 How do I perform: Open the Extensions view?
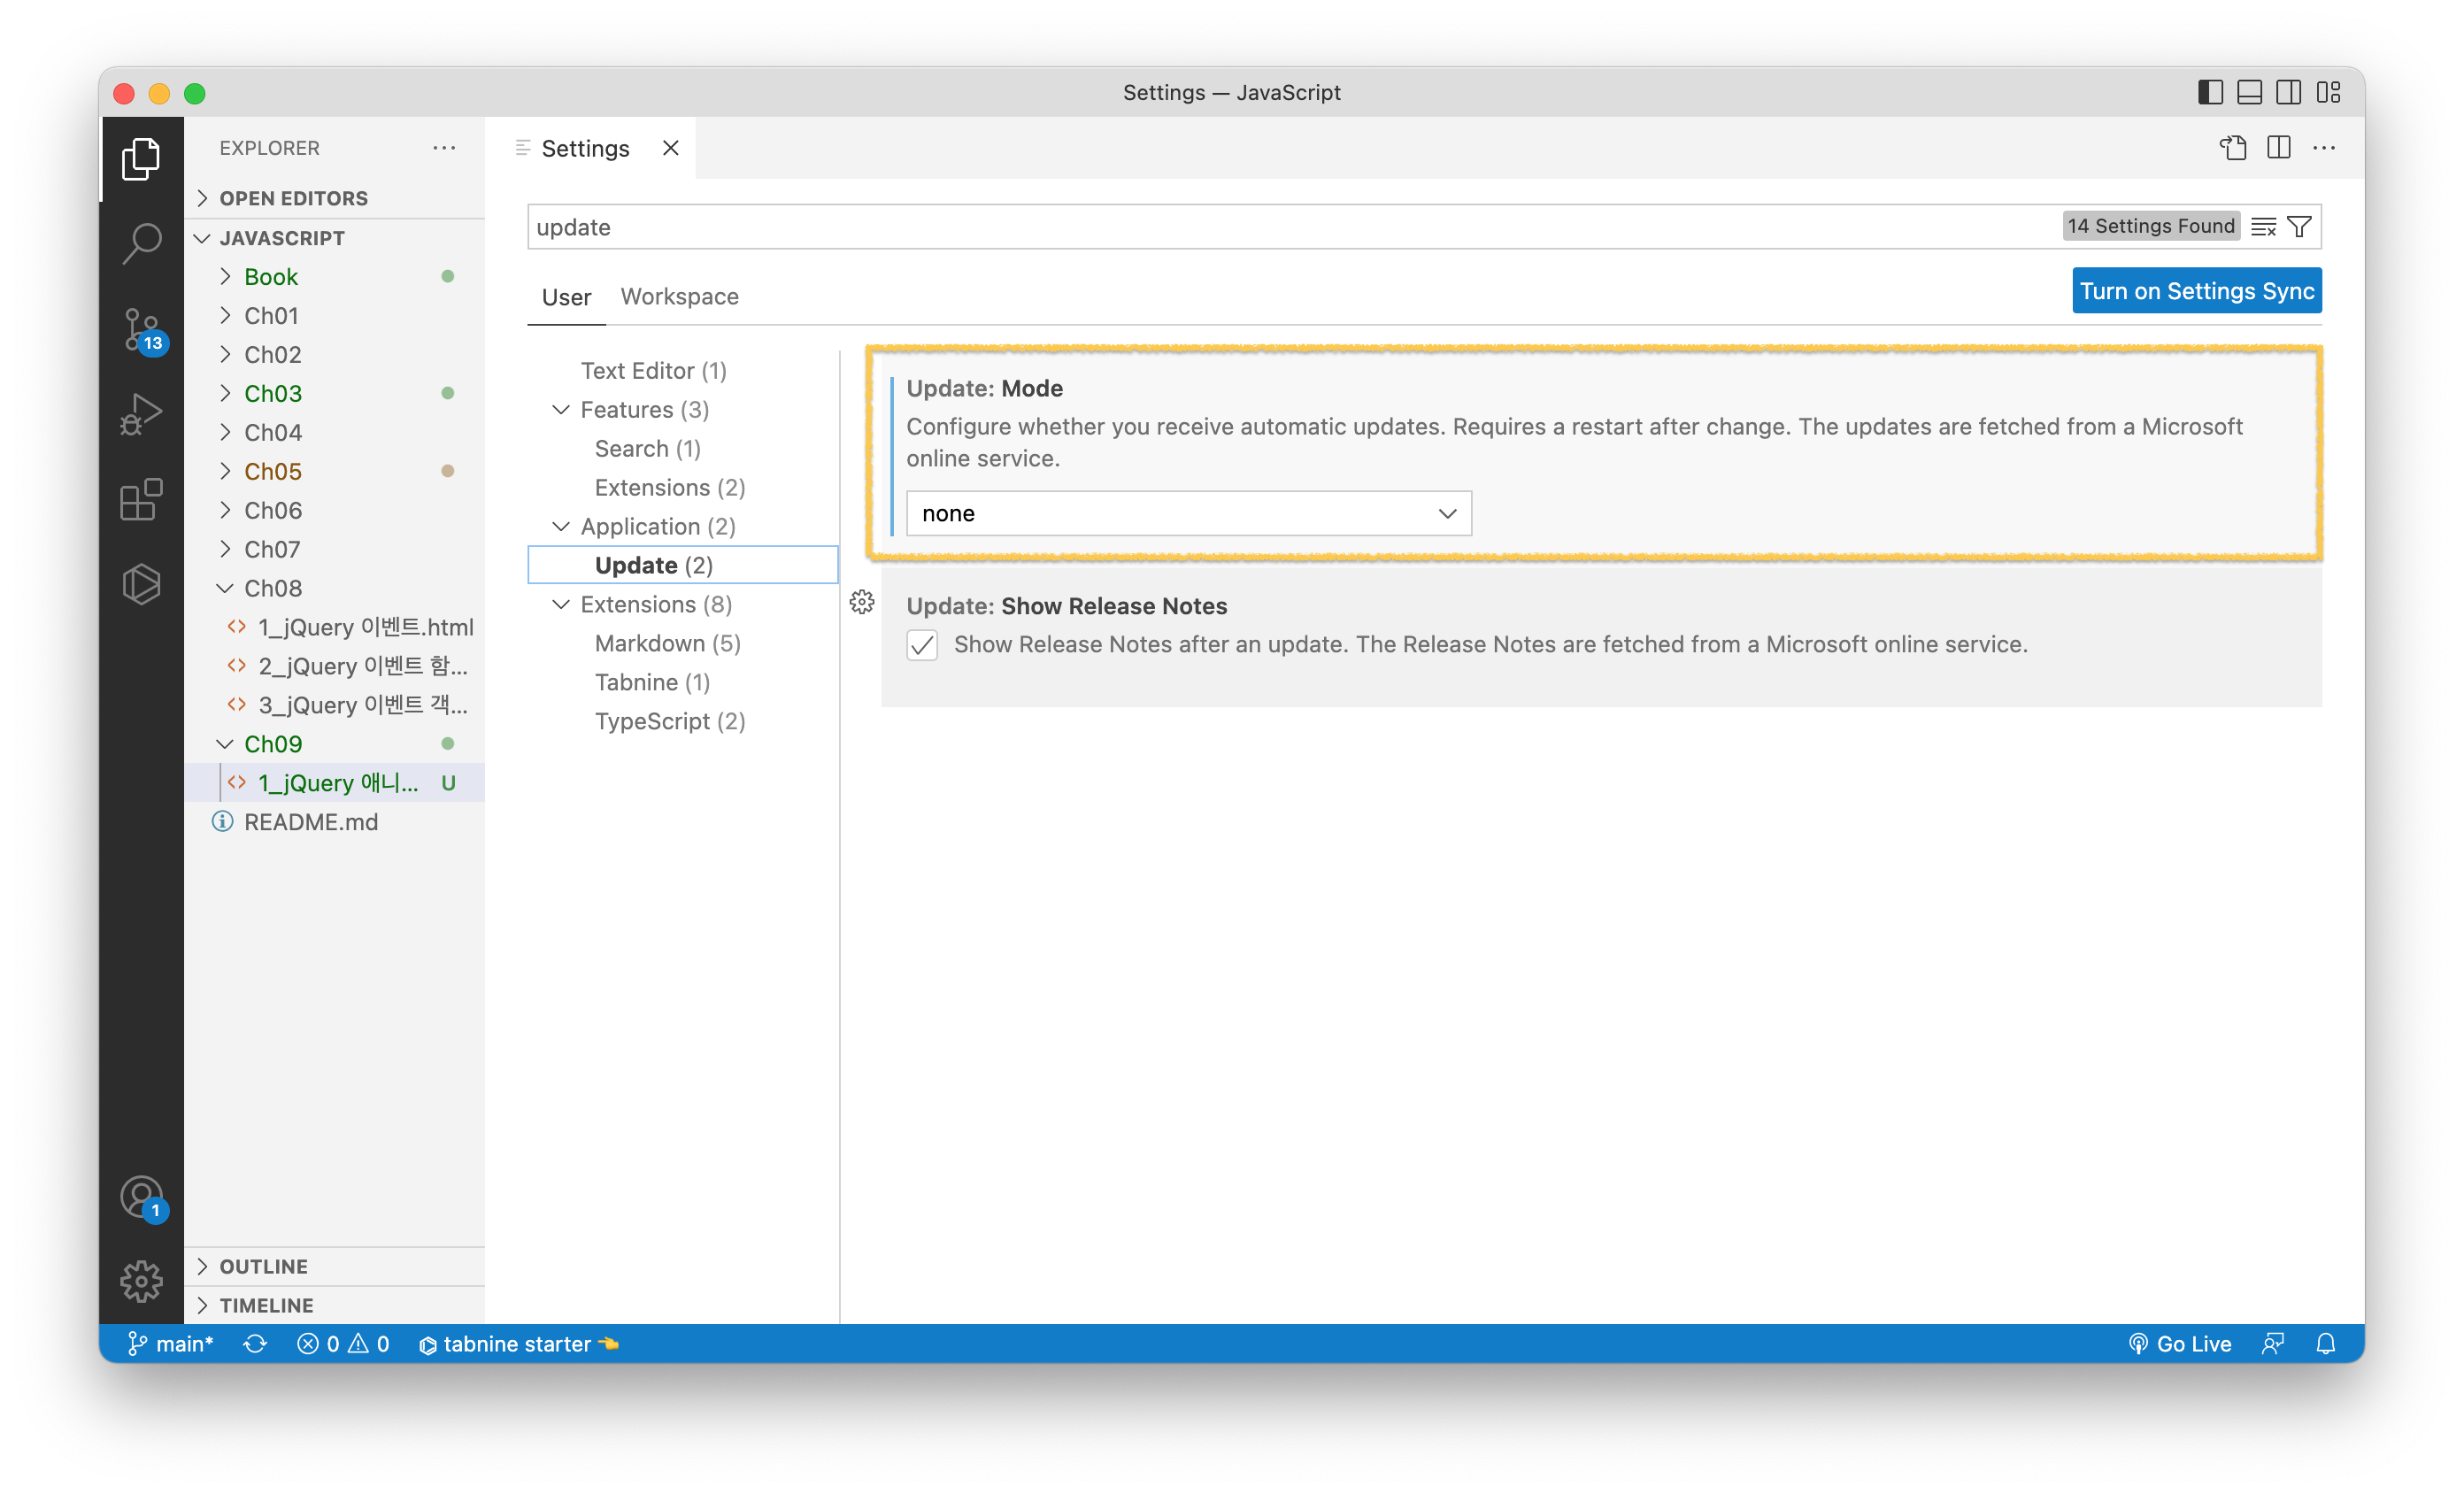coord(141,499)
